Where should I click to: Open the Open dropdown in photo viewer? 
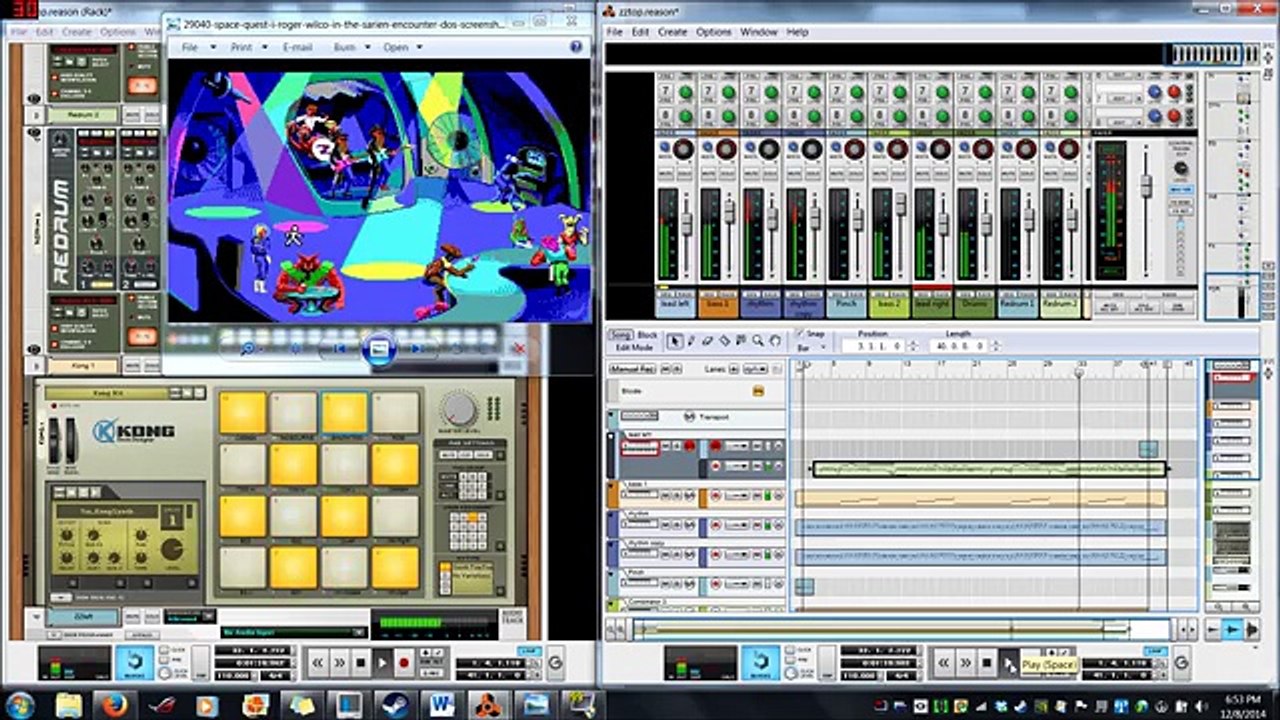coord(402,47)
